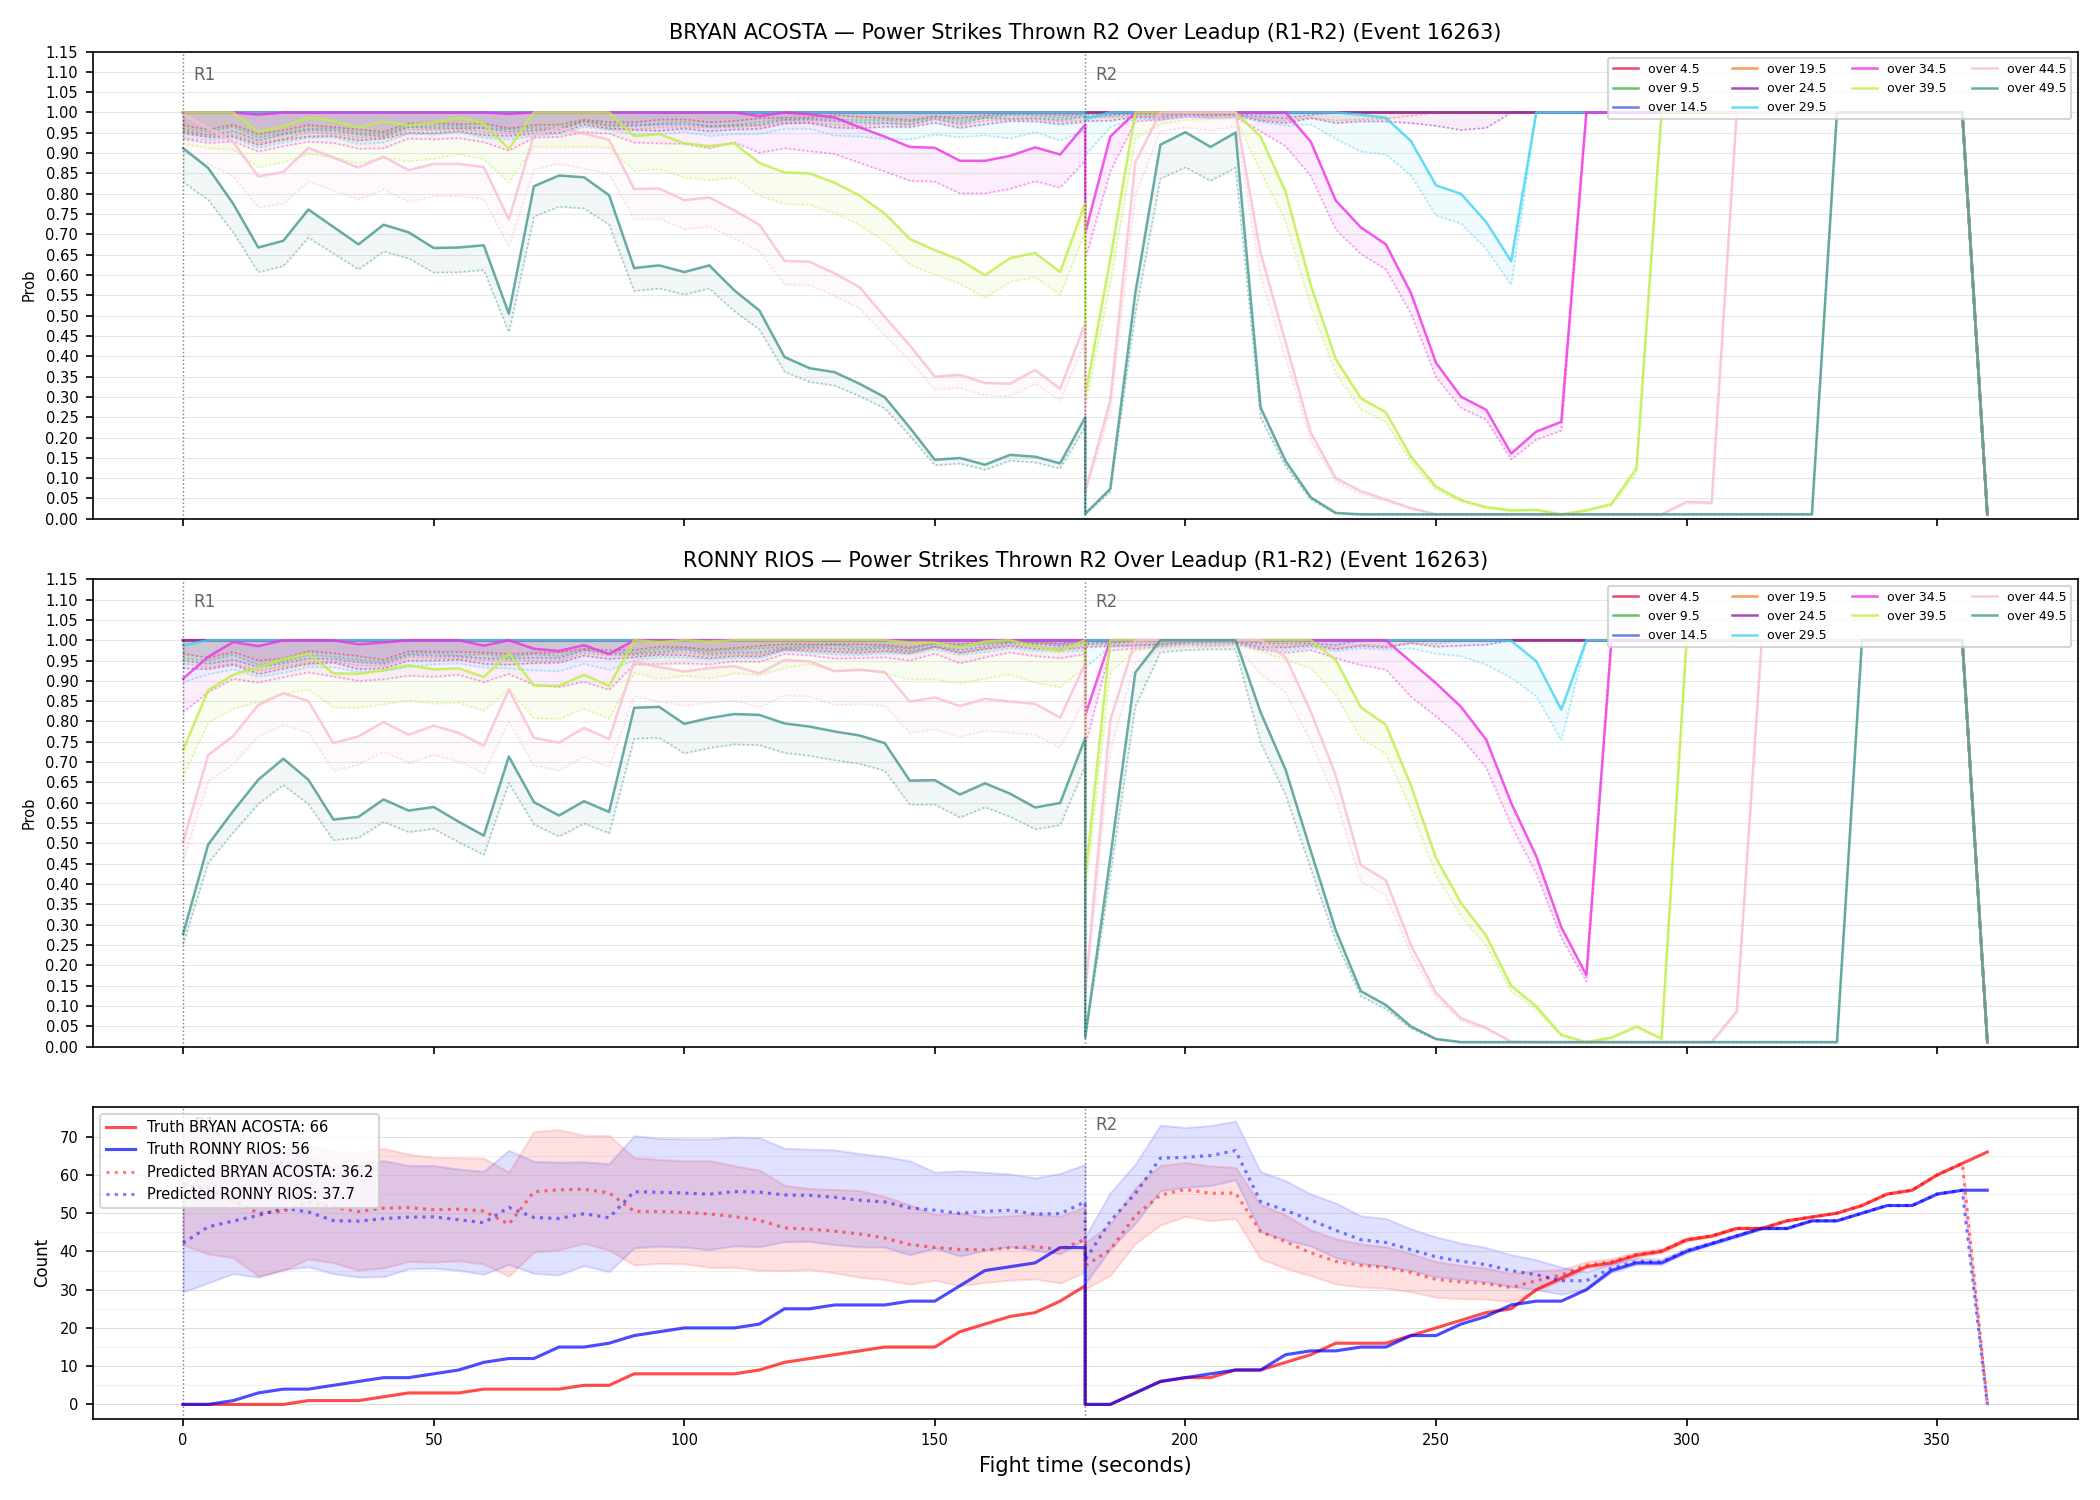The height and width of the screenshot is (1500, 2100).
Task: Select 'Truth BRYAN ACOSTA: 66' legend entry
Action: point(237,1127)
